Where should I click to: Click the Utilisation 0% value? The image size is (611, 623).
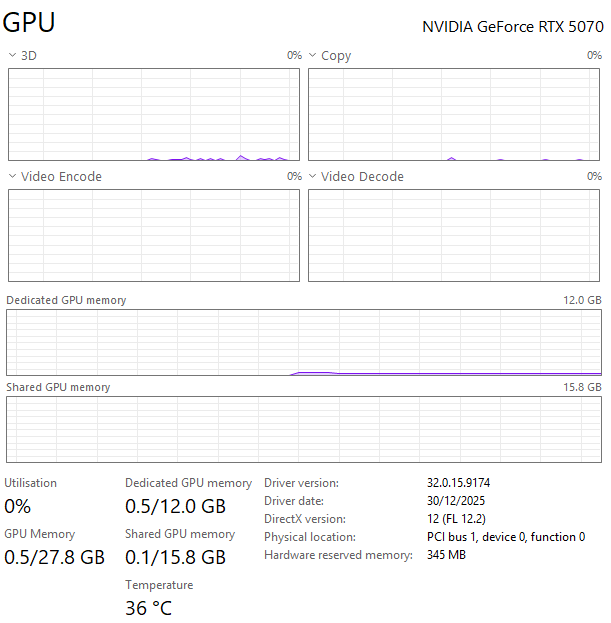click(18, 506)
